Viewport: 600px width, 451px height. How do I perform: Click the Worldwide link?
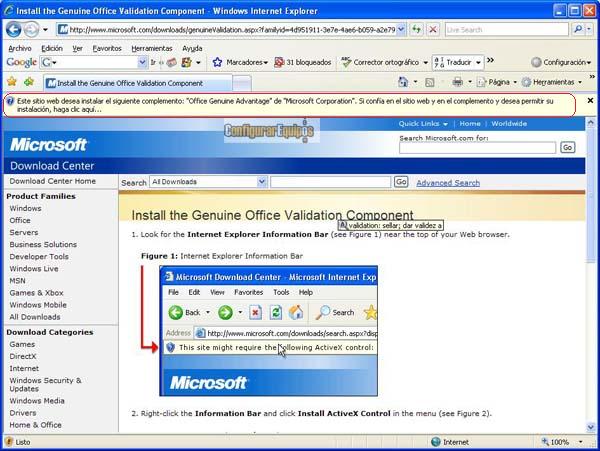[x=509, y=124]
